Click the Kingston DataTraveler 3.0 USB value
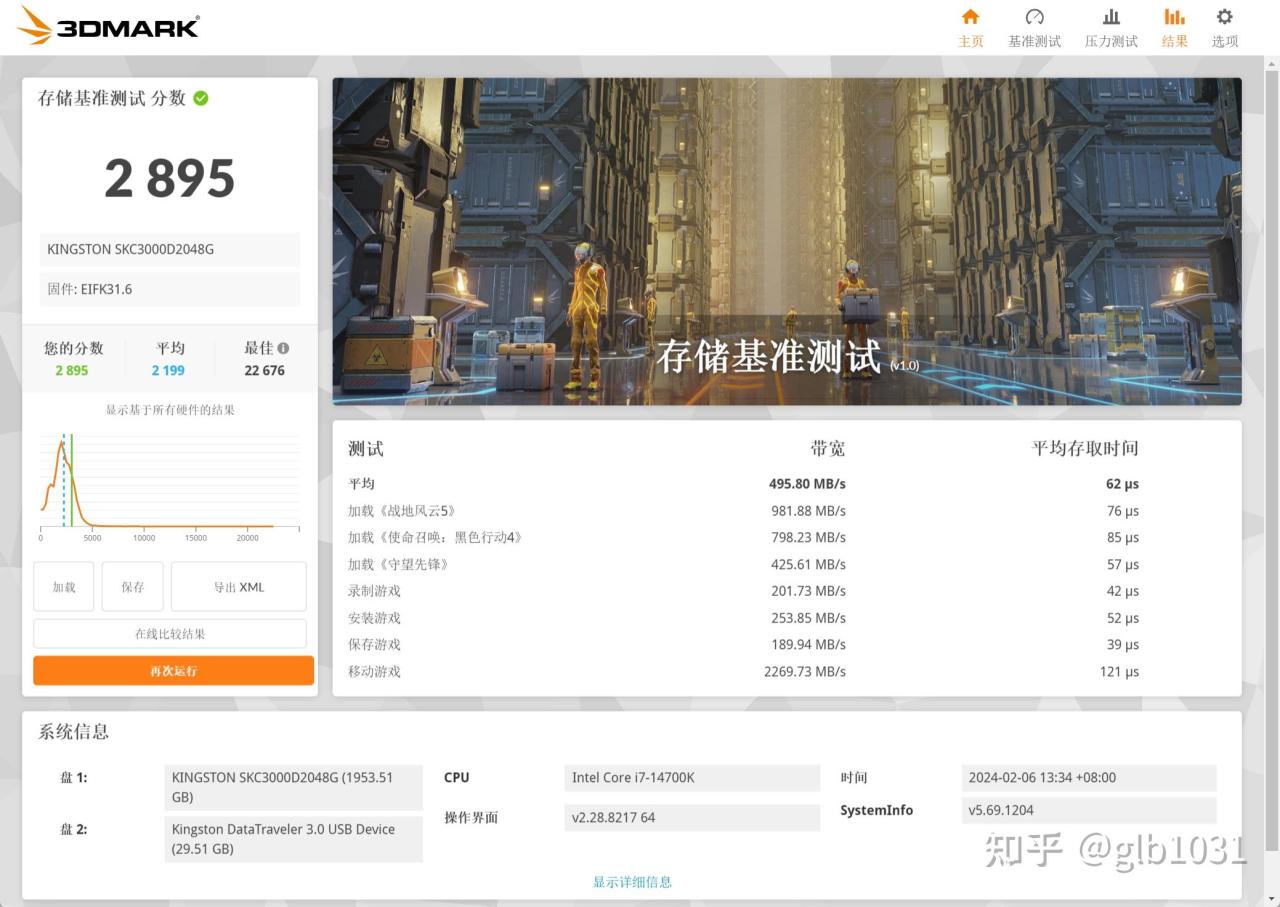The width and height of the screenshot is (1280, 907). [294, 839]
